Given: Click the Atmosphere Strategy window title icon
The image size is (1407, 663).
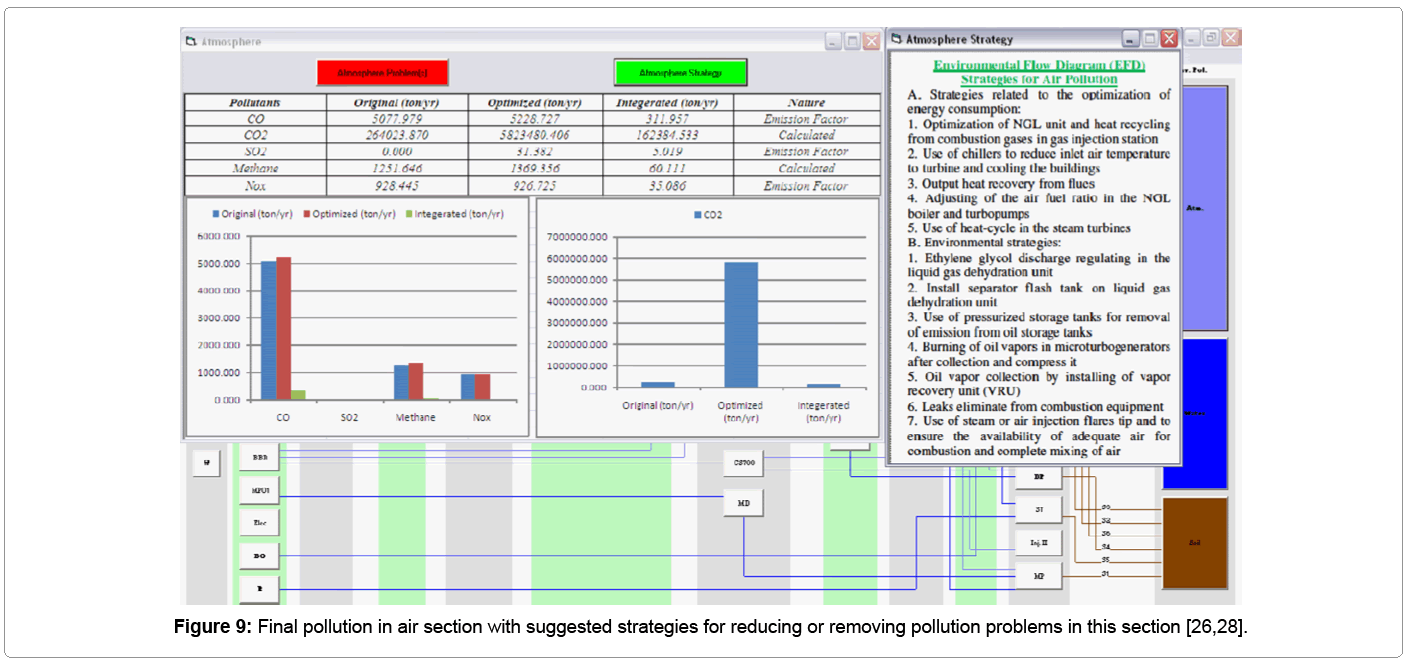Looking at the screenshot, I should click(x=895, y=40).
